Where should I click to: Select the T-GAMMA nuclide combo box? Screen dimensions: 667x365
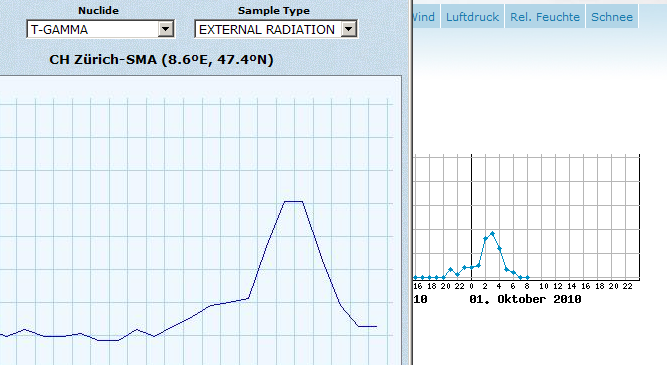100,29
